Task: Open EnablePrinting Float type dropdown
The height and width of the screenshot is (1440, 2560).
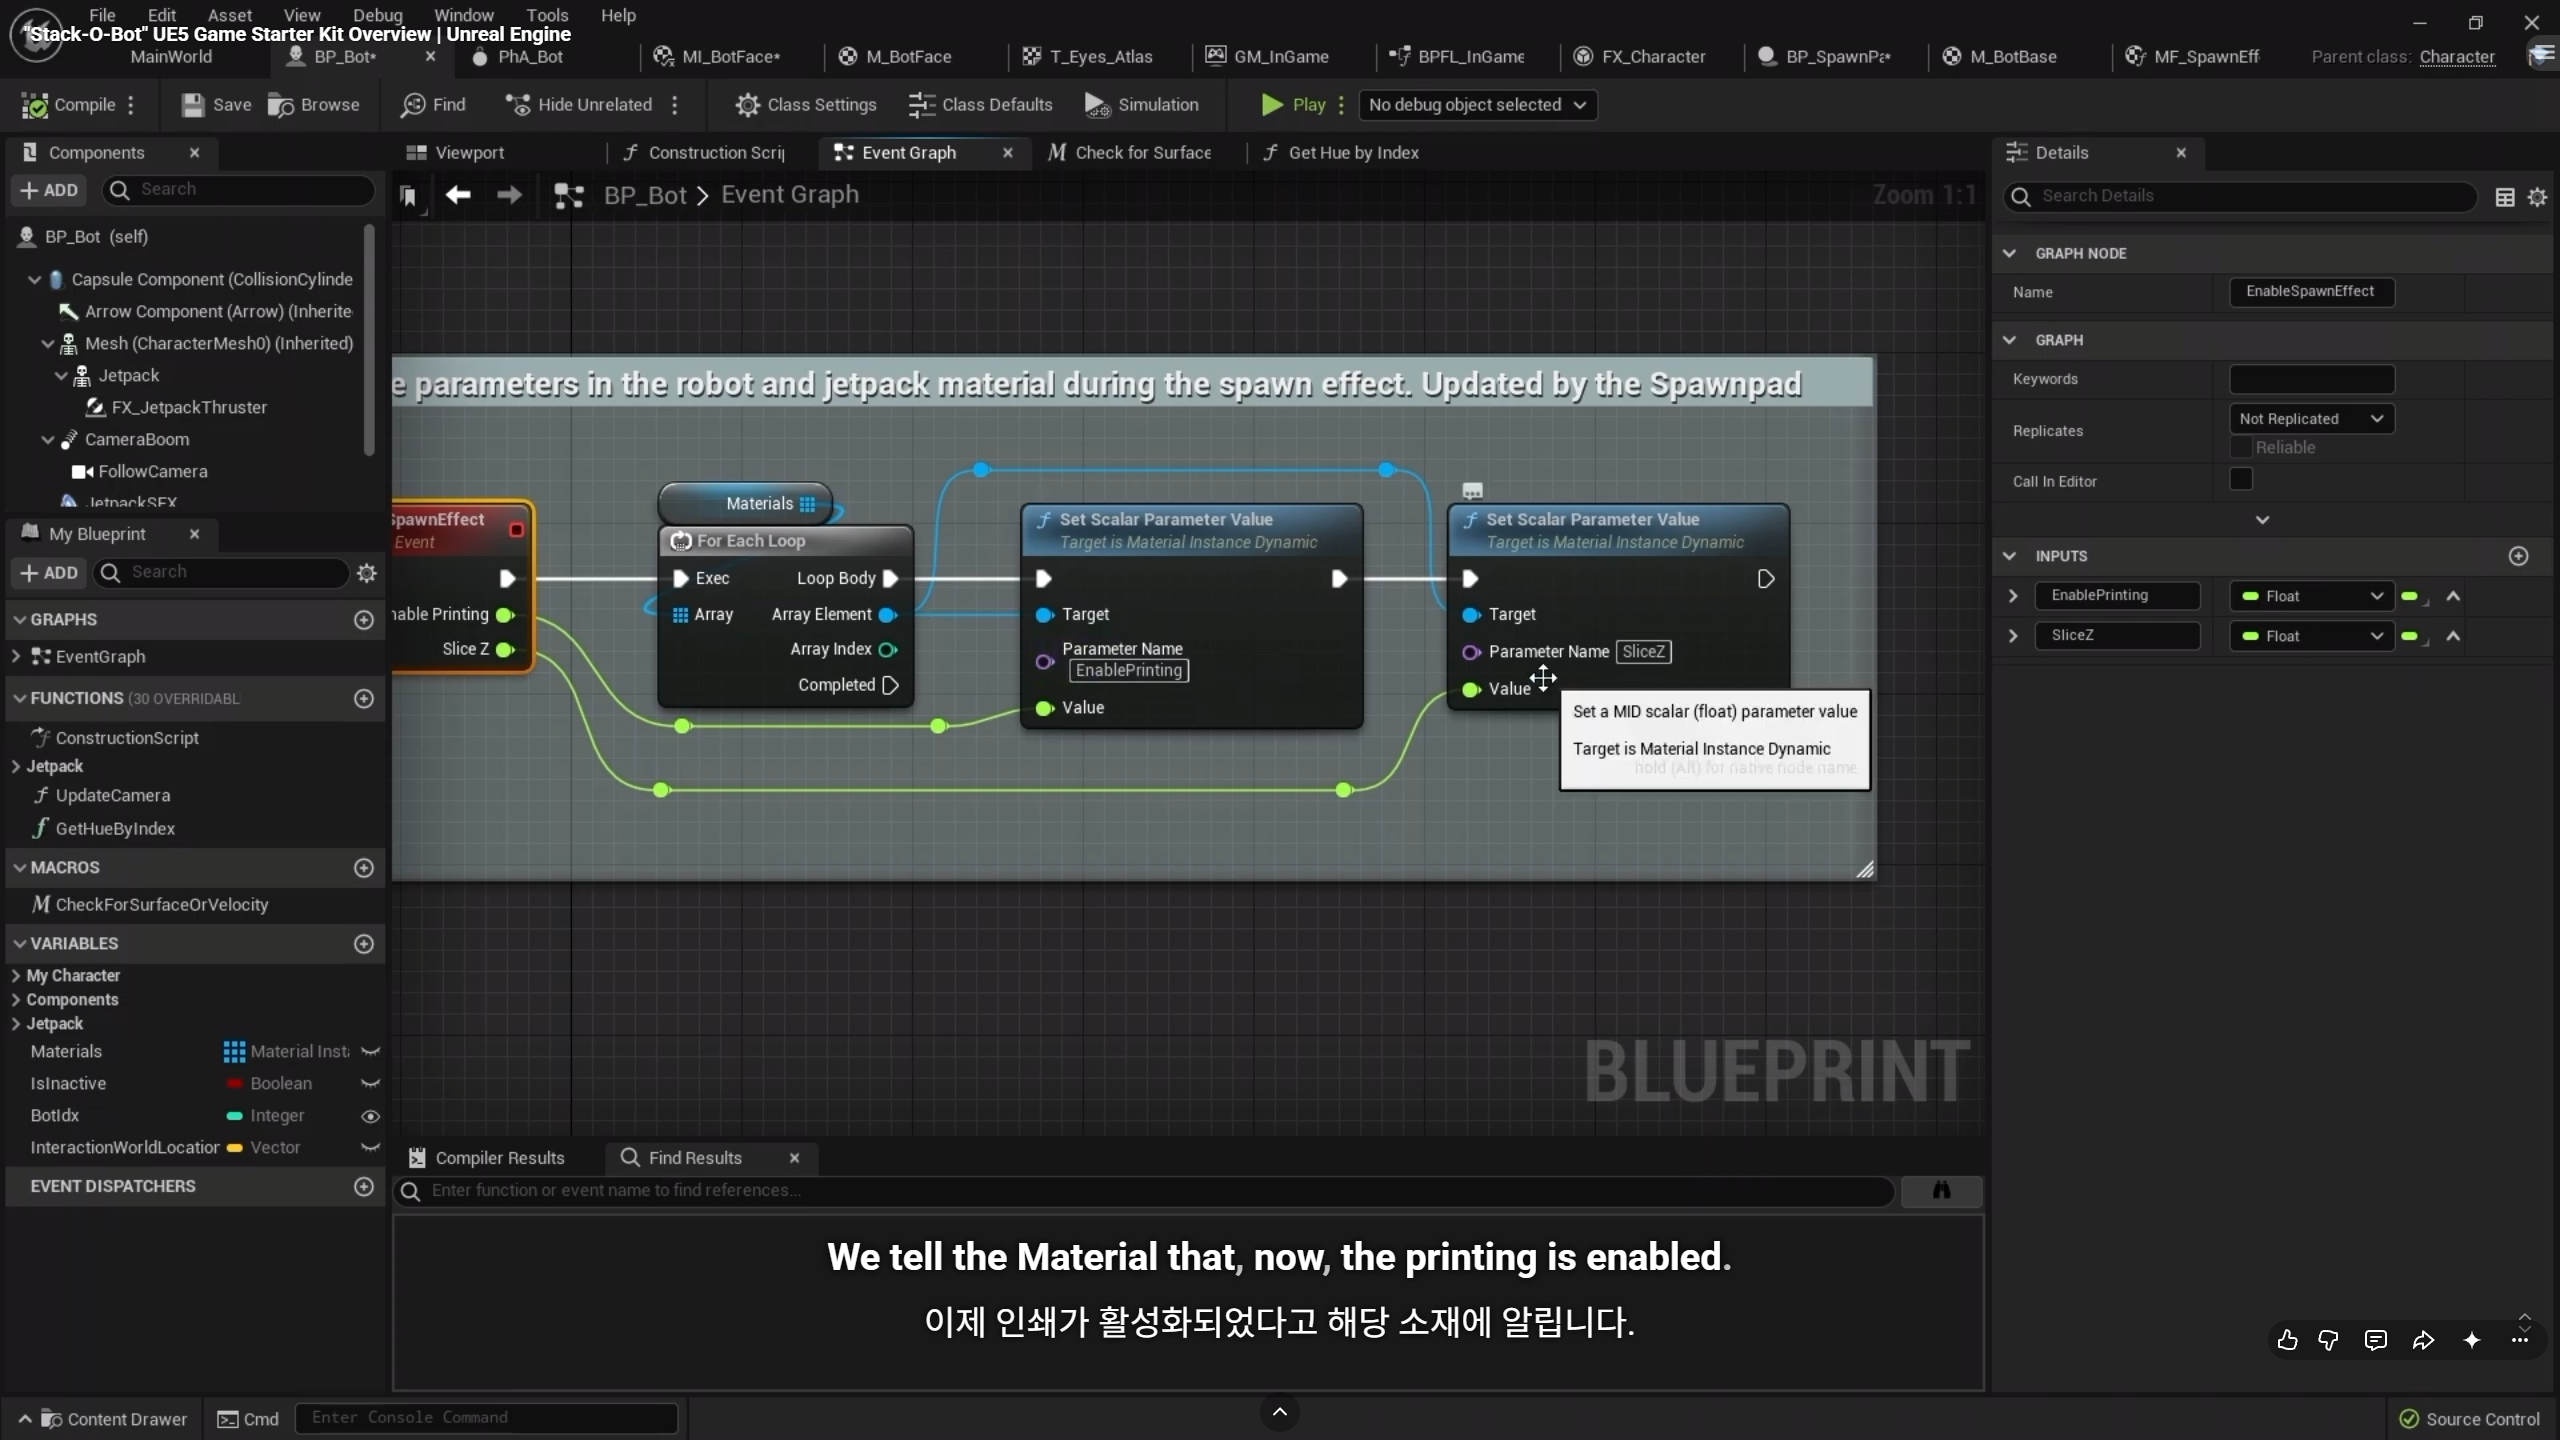Action: [2311, 596]
